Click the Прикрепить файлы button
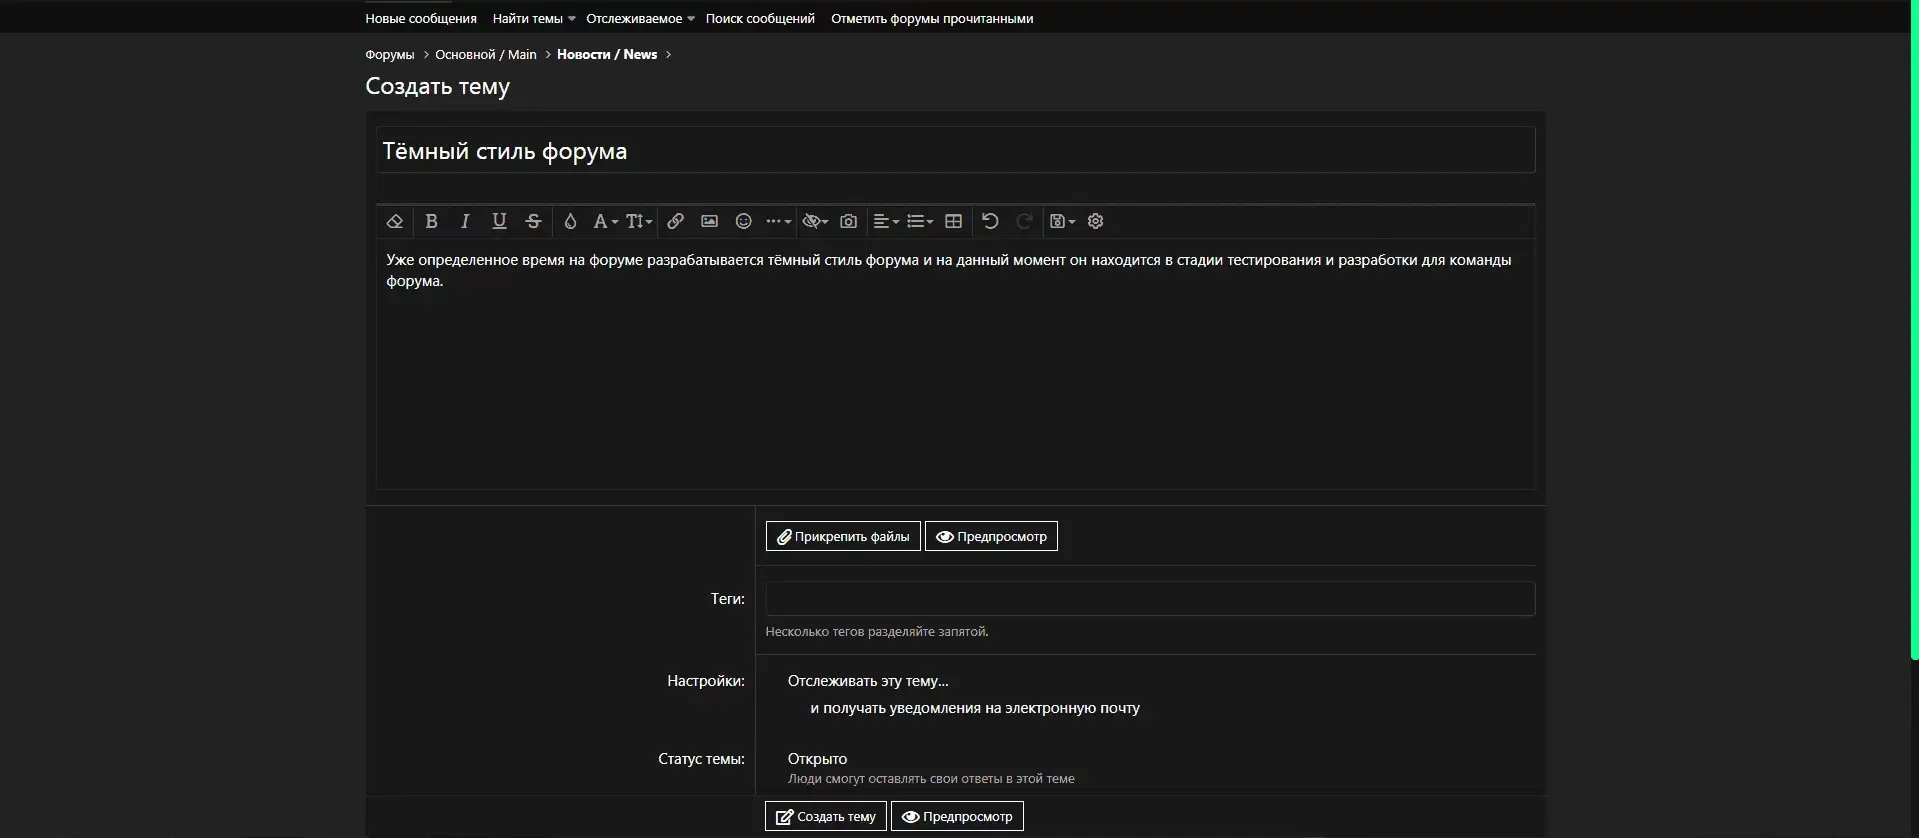 [843, 536]
